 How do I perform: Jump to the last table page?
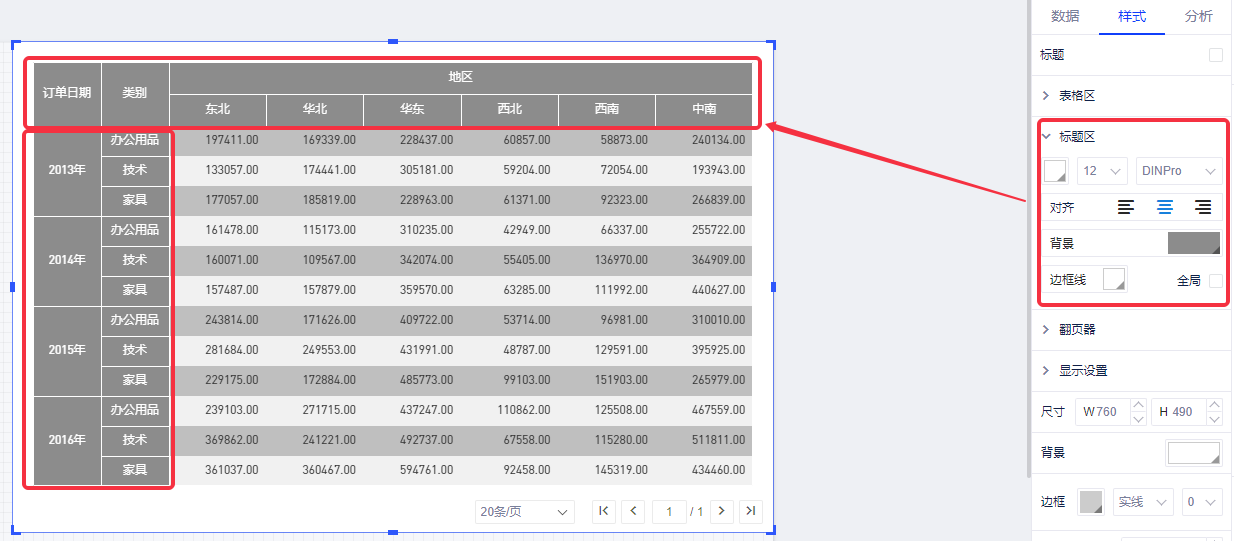750,511
